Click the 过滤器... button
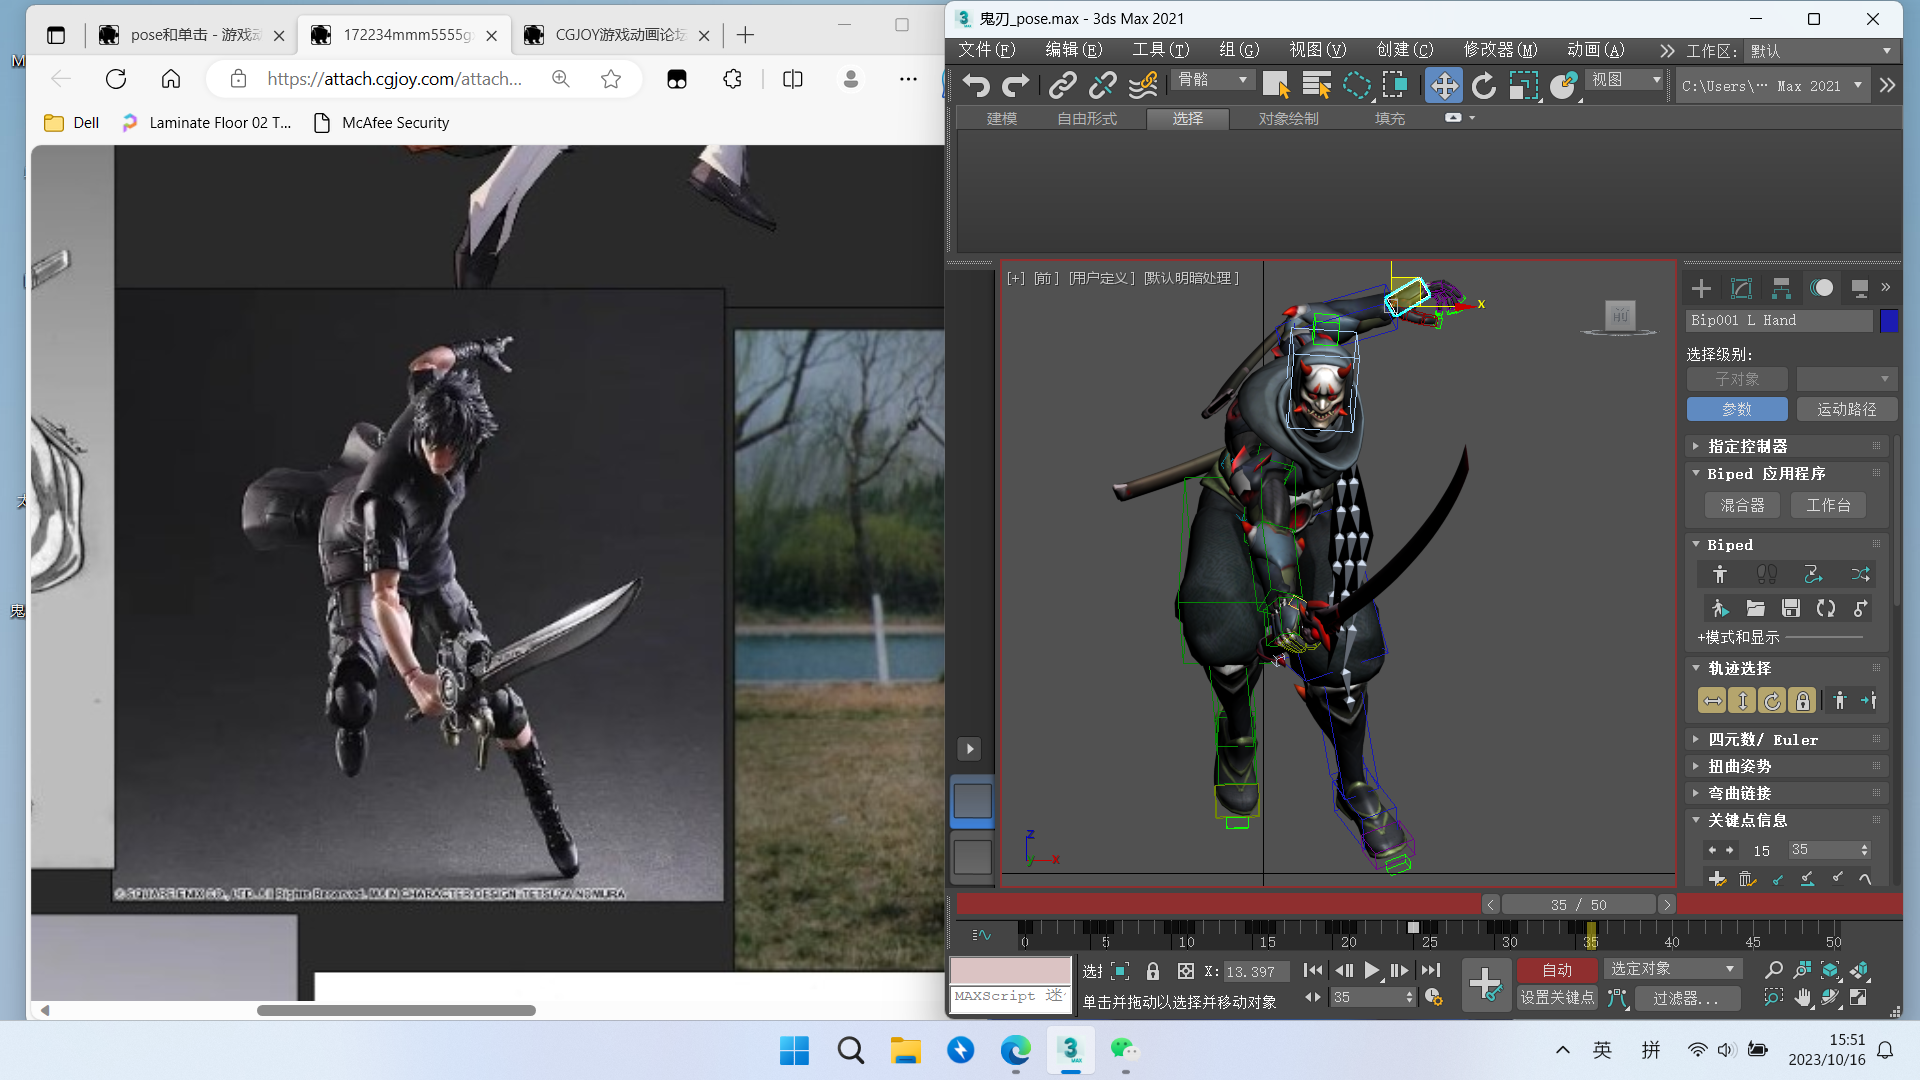The image size is (1920, 1080). [1687, 998]
